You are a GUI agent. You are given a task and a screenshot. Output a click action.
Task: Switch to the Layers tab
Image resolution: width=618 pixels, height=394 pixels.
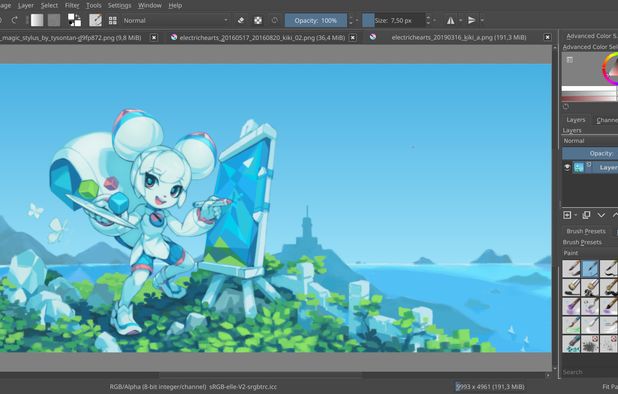tap(576, 120)
